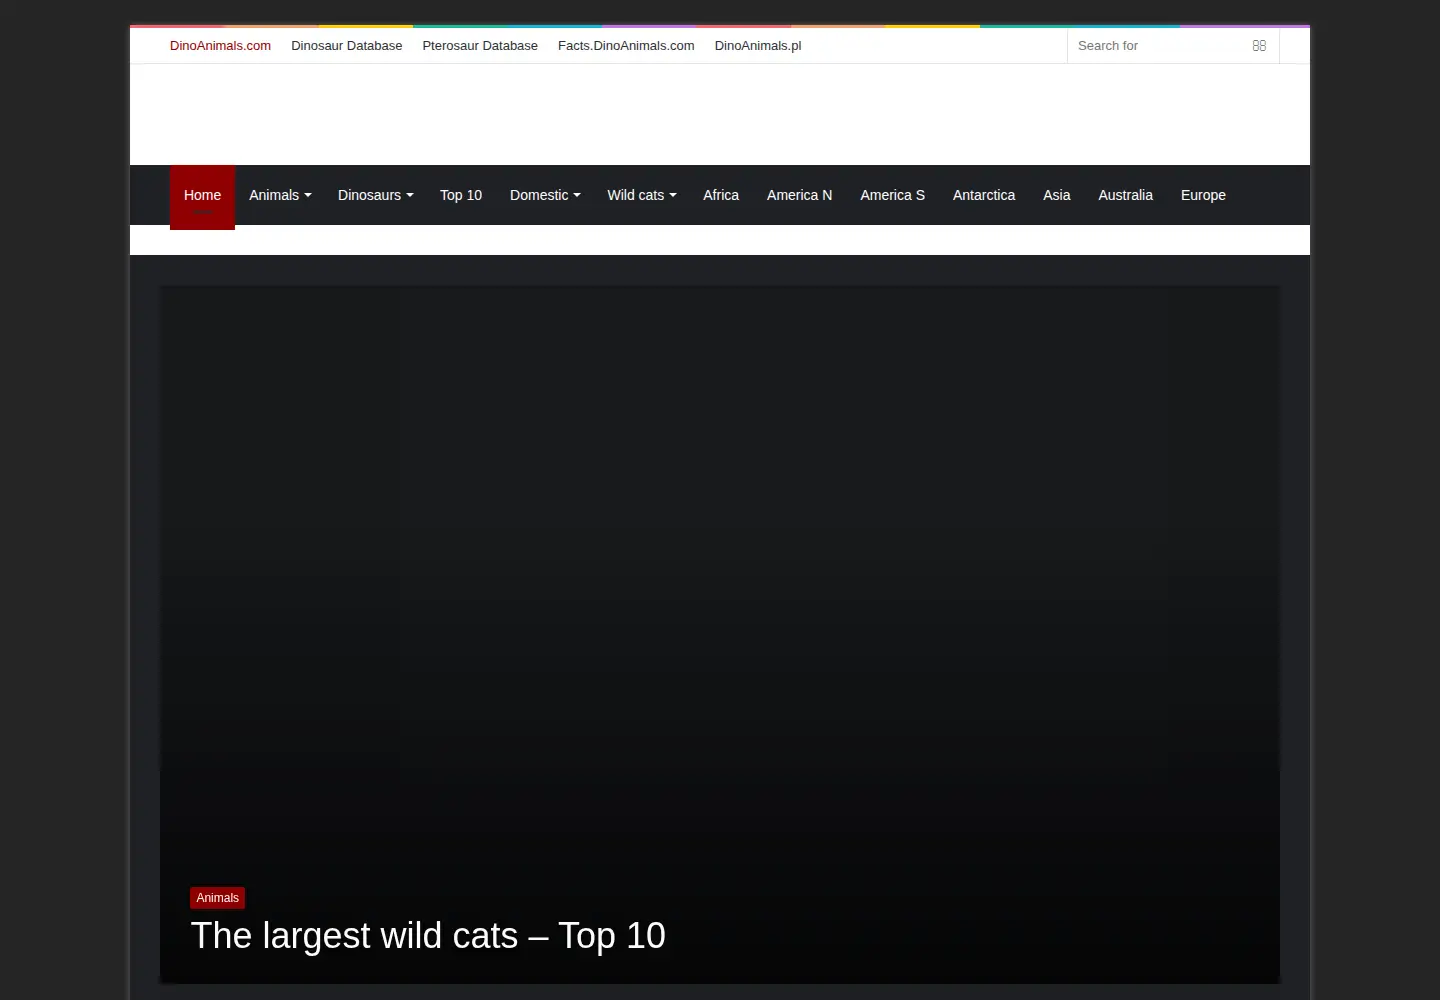
Task: Select Africa in the navigation bar
Action: (x=721, y=195)
